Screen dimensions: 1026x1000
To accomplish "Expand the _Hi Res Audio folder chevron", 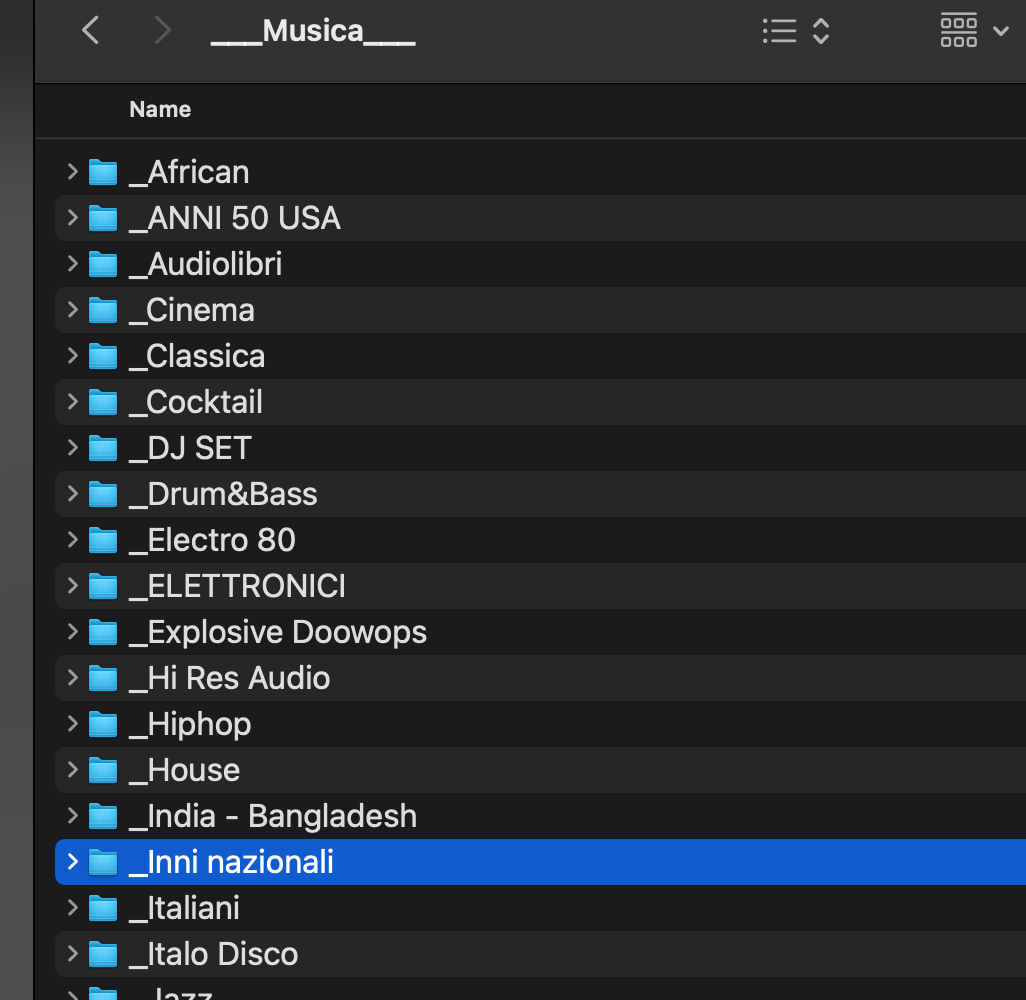I will (72, 678).
